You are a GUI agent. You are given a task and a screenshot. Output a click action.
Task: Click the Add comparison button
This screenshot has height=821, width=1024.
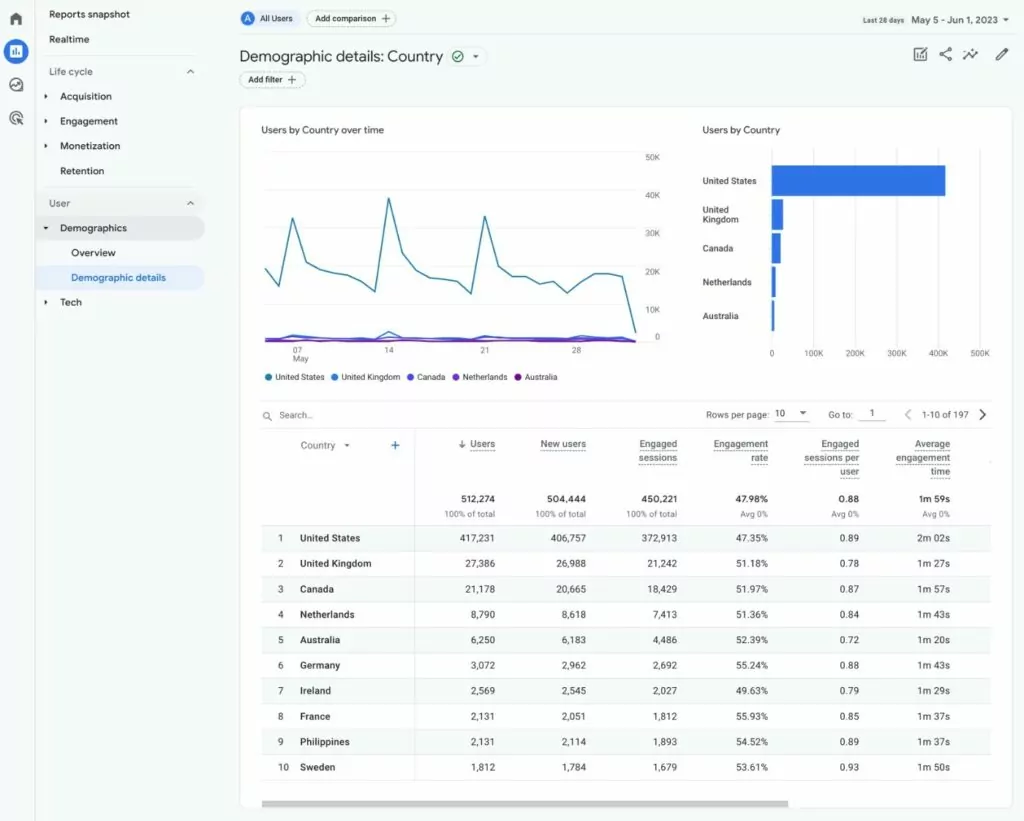(x=352, y=18)
